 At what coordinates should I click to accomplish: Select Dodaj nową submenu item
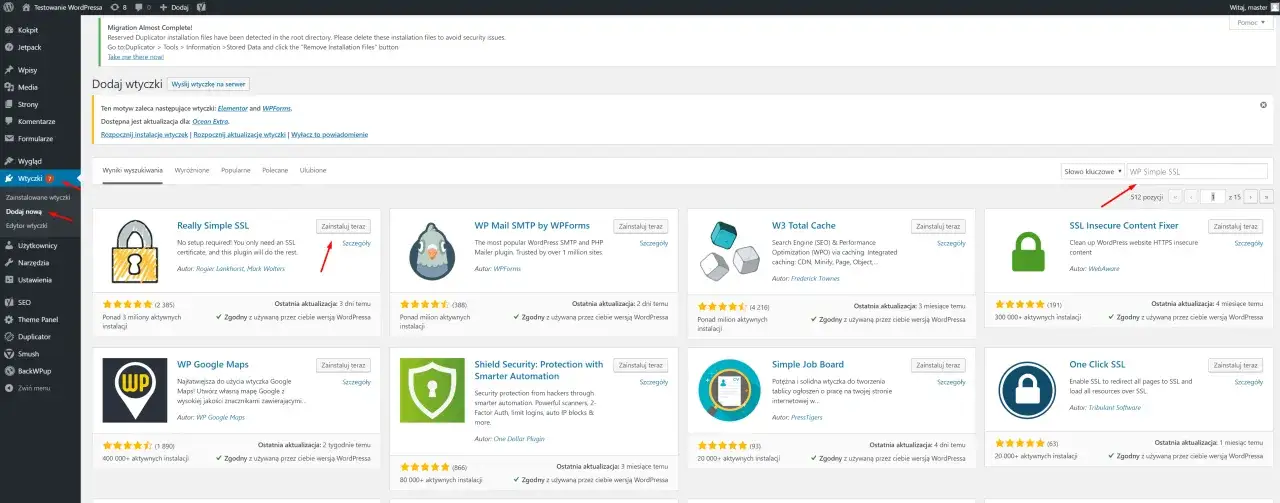coord(23,212)
